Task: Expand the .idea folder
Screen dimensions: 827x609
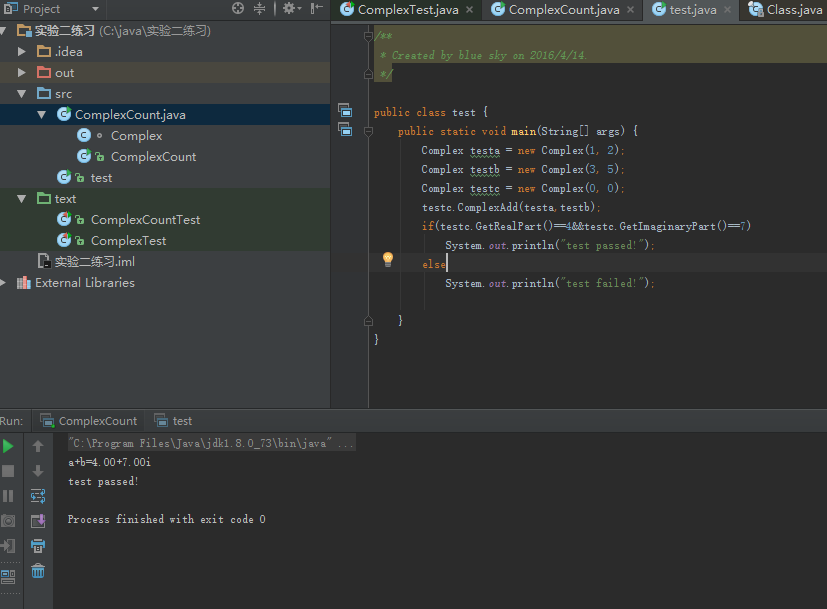Action: click(22, 51)
